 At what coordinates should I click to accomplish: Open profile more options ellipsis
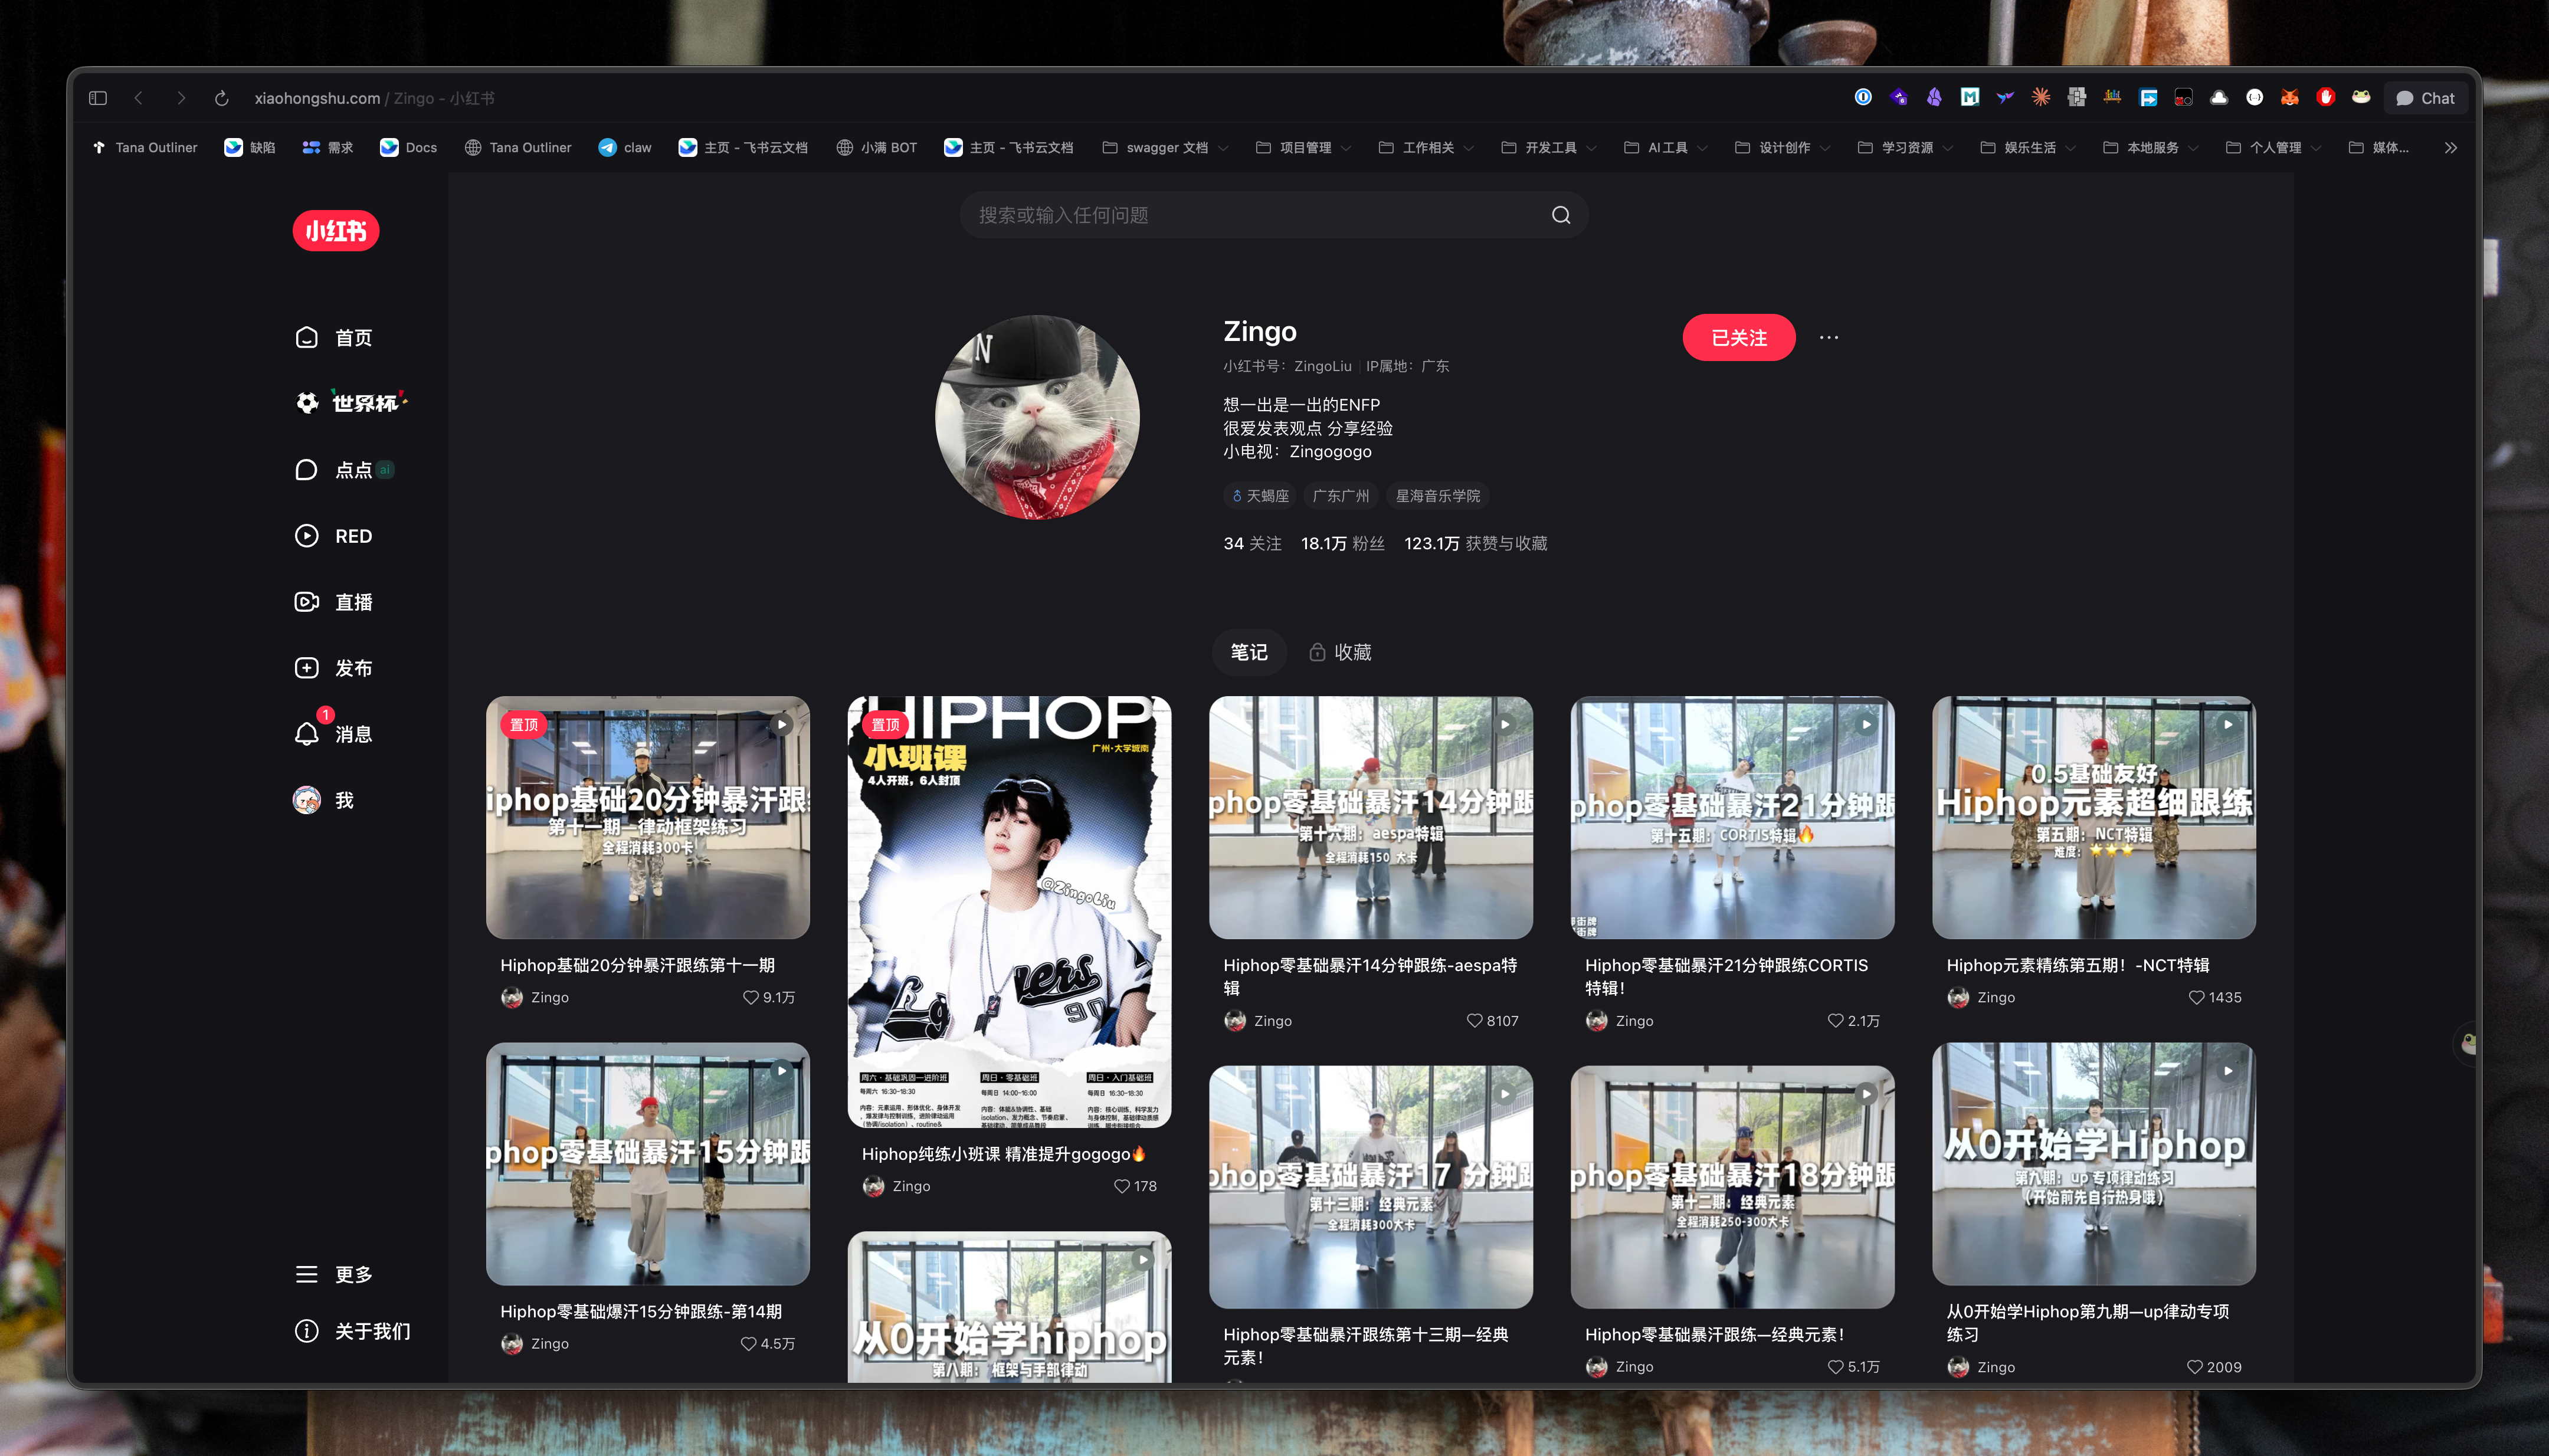(x=1828, y=338)
